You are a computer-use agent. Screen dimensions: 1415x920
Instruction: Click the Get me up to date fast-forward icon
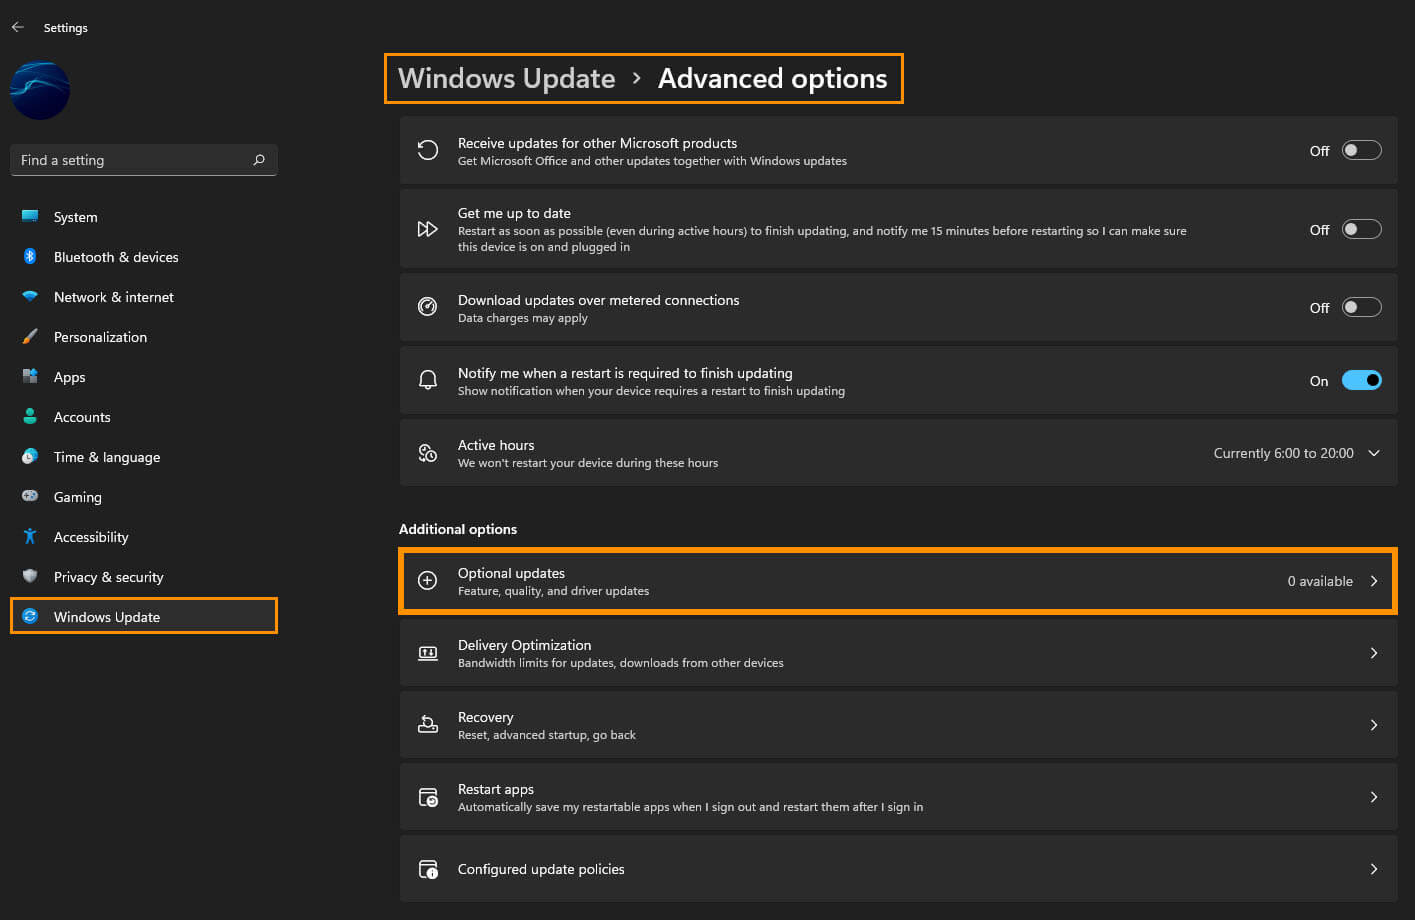tap(427, 229)
